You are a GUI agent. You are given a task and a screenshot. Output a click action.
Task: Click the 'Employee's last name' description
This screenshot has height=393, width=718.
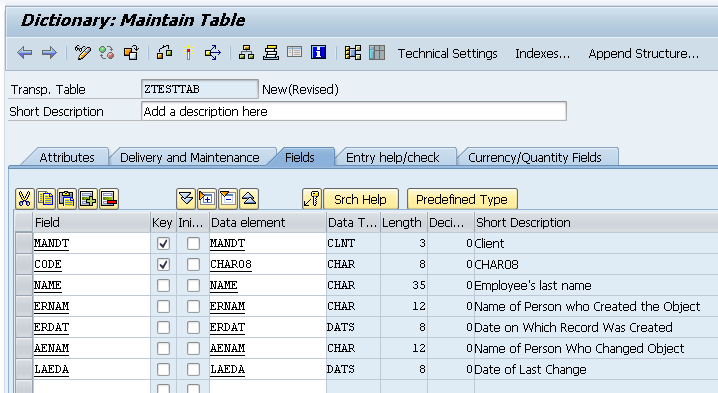click(x=533, y=286)
